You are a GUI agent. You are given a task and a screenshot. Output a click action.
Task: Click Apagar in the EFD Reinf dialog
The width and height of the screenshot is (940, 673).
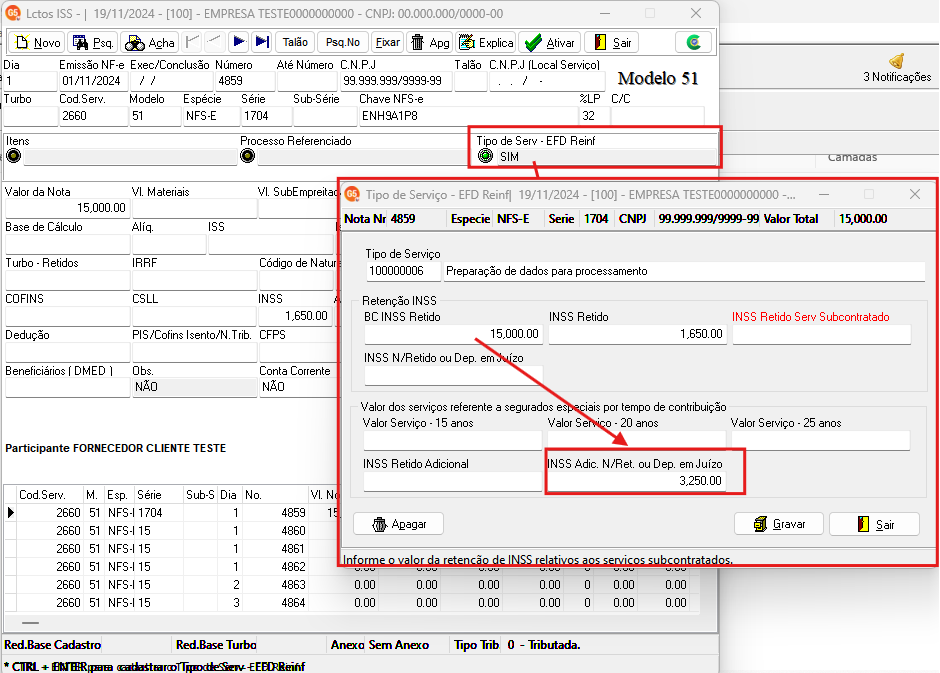[x=398, y=524]
